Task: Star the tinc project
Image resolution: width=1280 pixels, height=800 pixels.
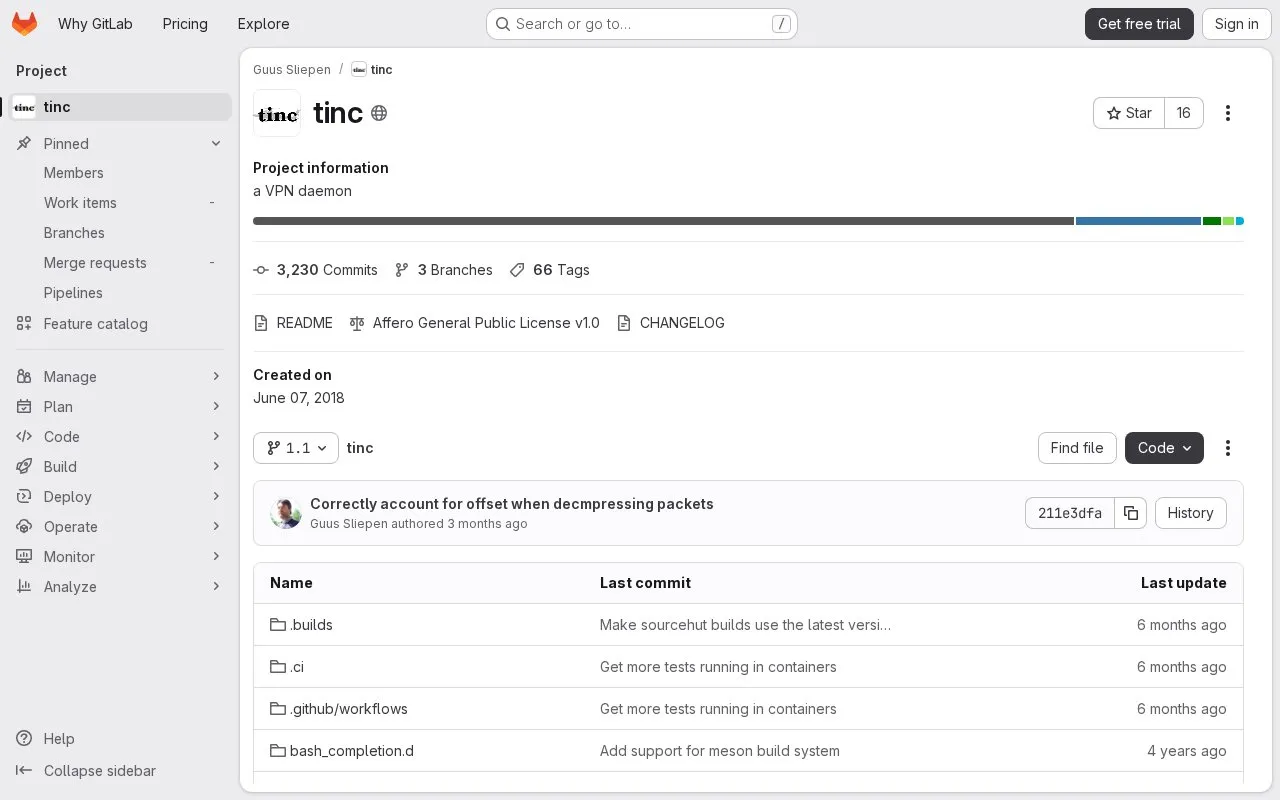Action: coord(1129,113)
